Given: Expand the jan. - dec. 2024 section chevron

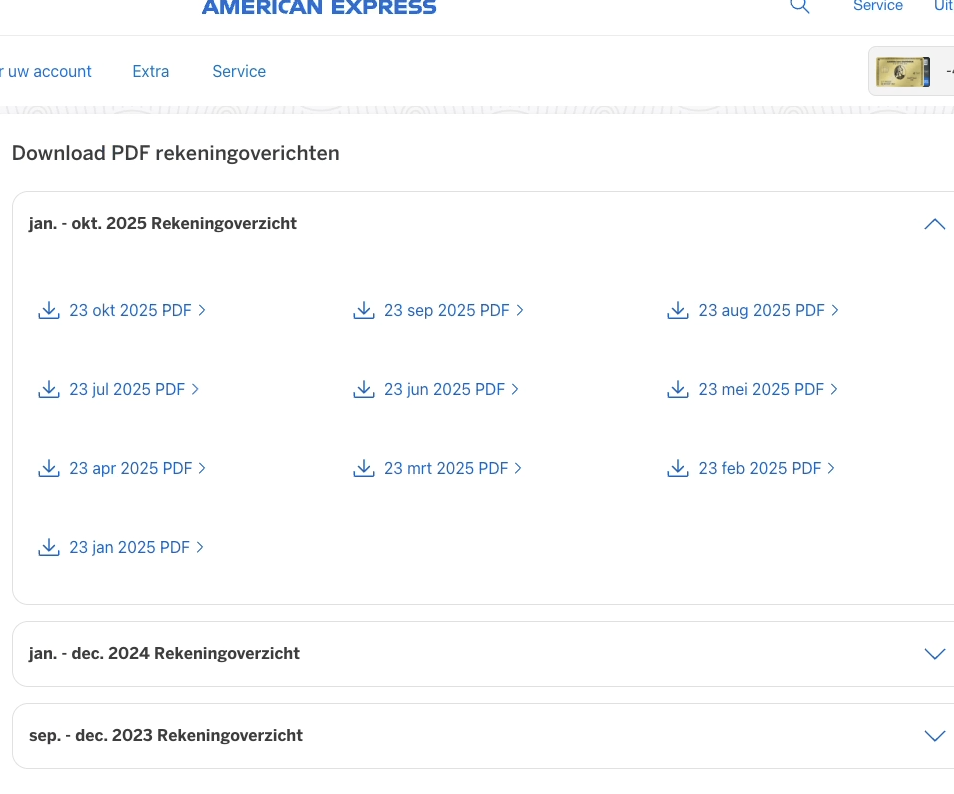Looking at the screenshot, I should tap(935, 654).
